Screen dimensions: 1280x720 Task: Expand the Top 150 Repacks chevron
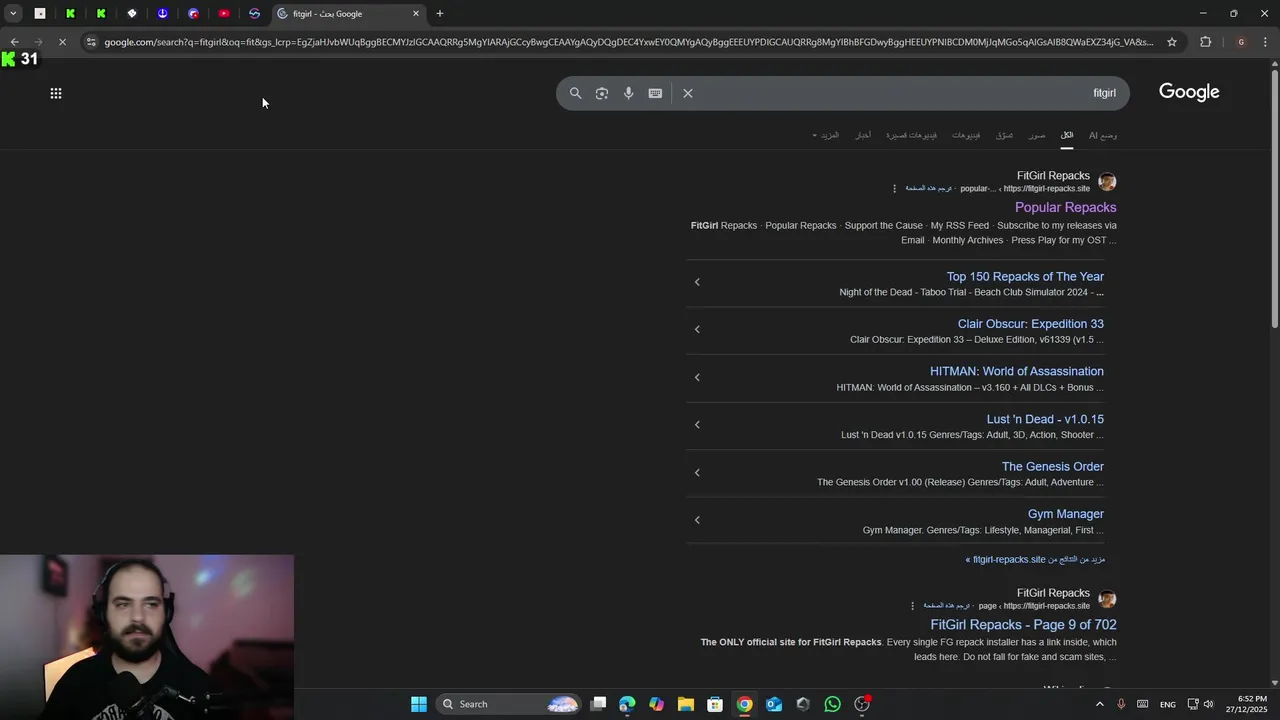697,282
